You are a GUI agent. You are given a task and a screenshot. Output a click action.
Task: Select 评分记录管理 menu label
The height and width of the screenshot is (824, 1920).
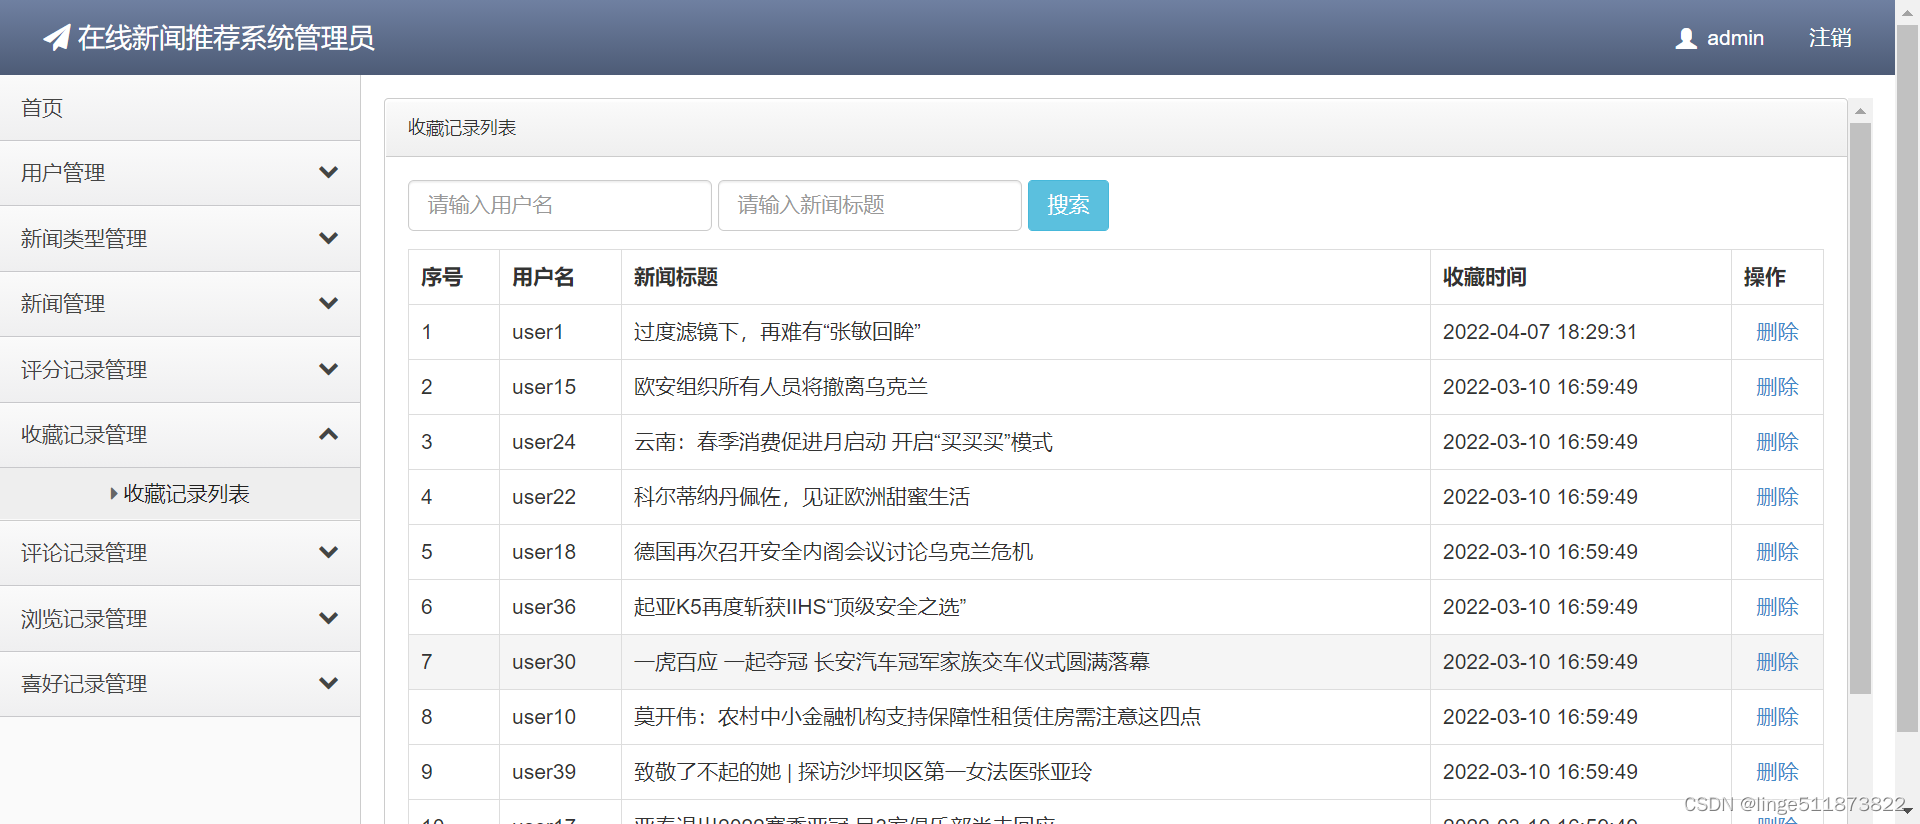click(x=84, y=370)
